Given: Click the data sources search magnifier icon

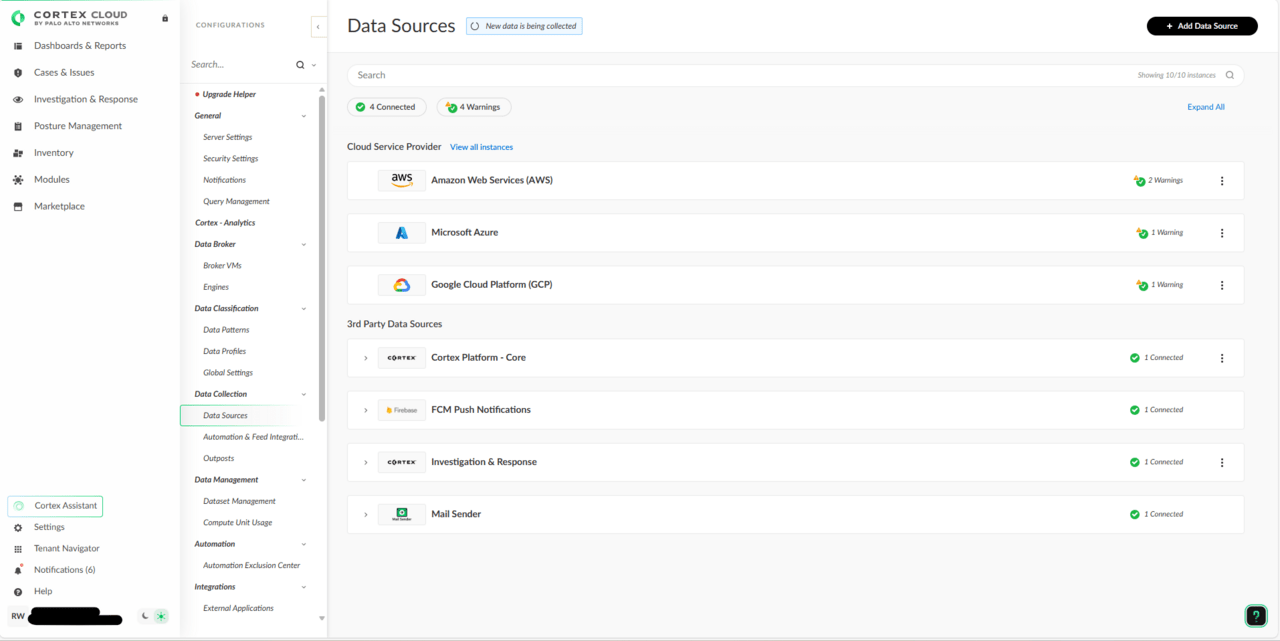Looking at the screenshot, I should [x=1230, y=75].
